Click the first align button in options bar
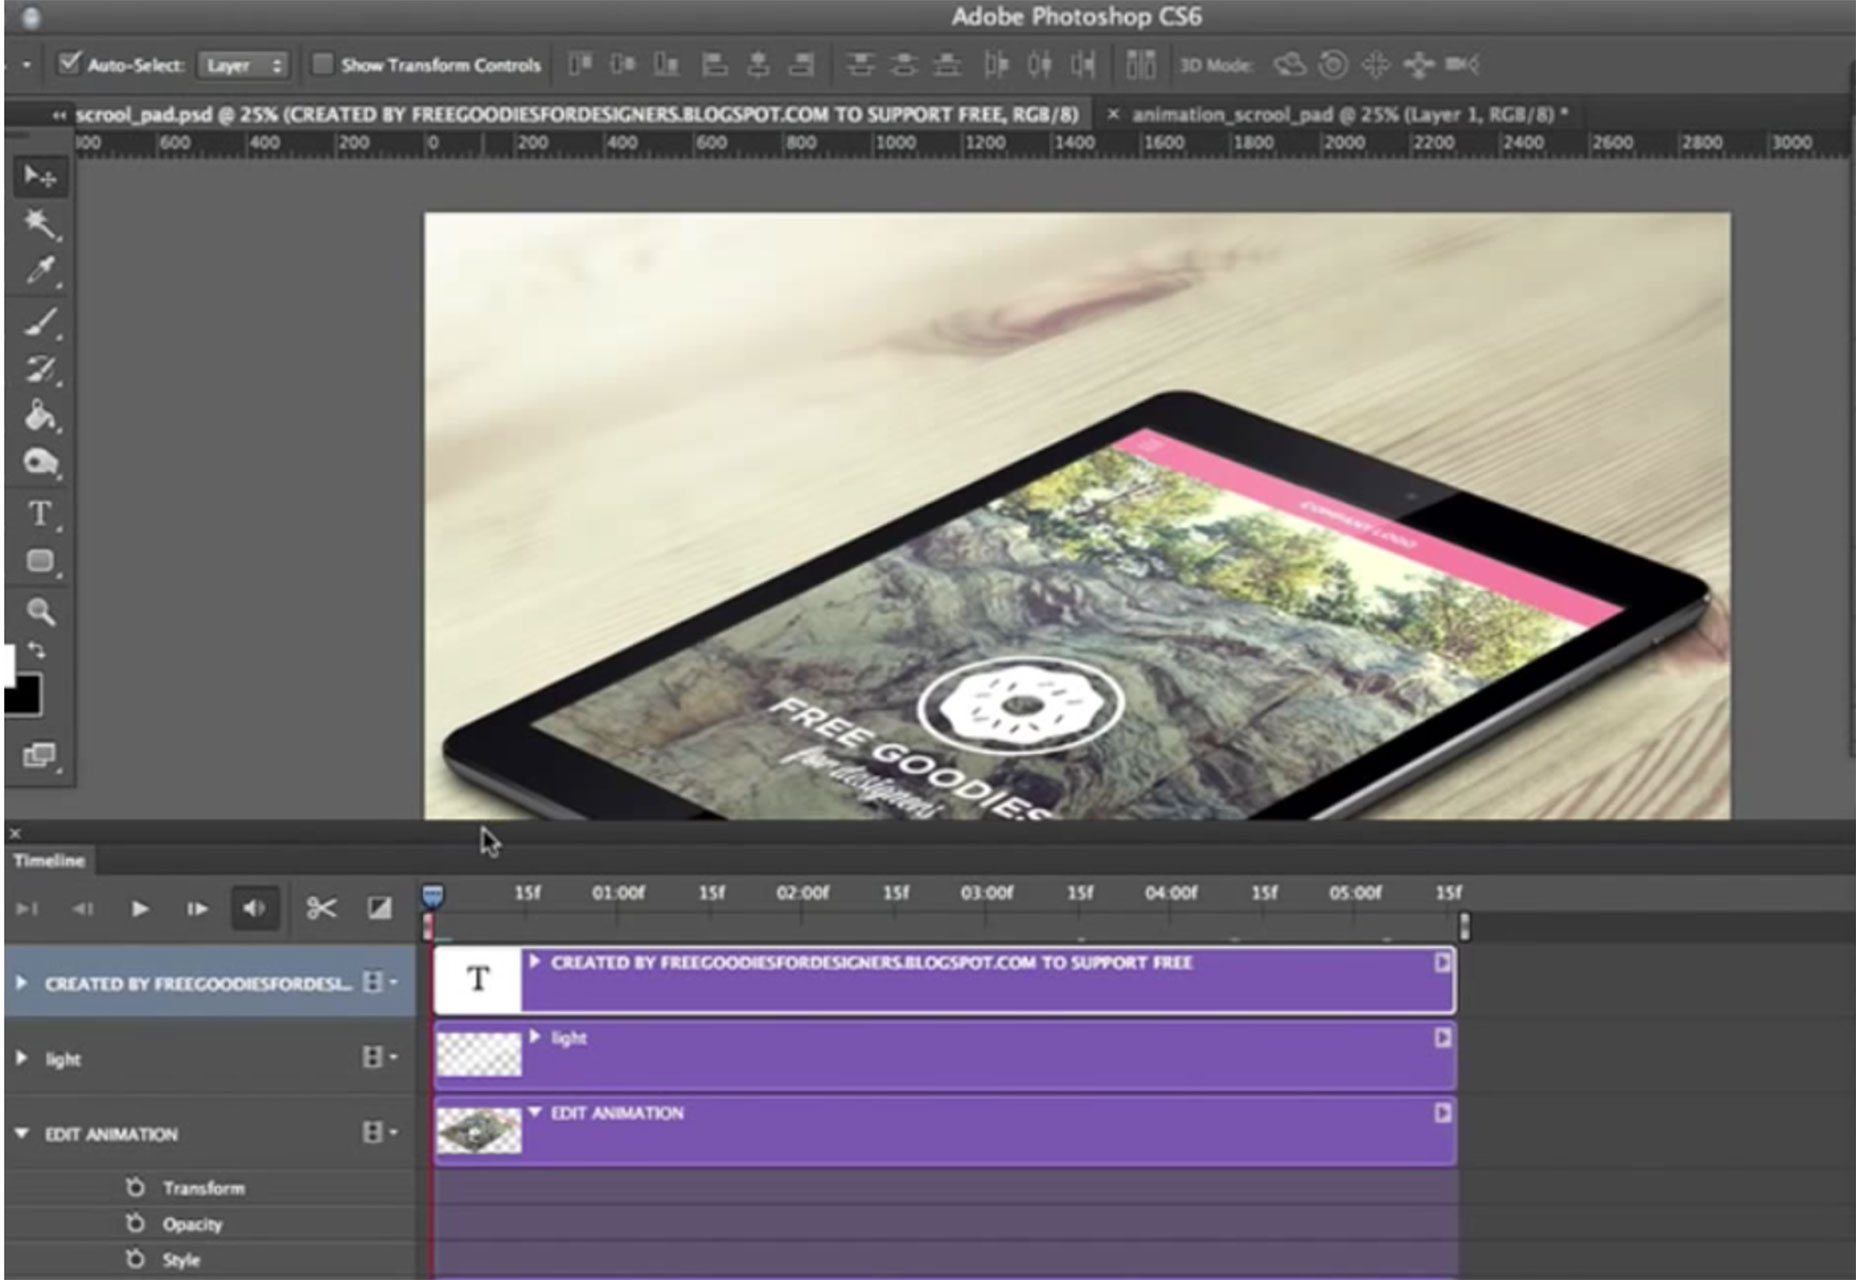The image size is (1856, 1280). (580, 65)
